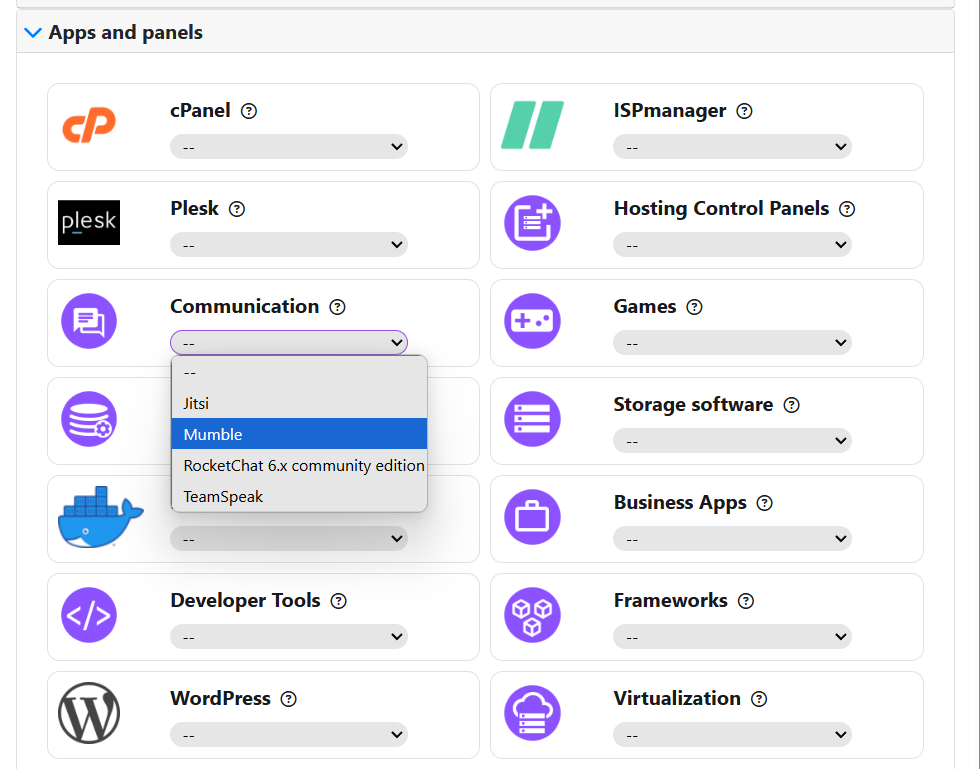Expand the Business Apps dropdown

click(x=732, y=539)
